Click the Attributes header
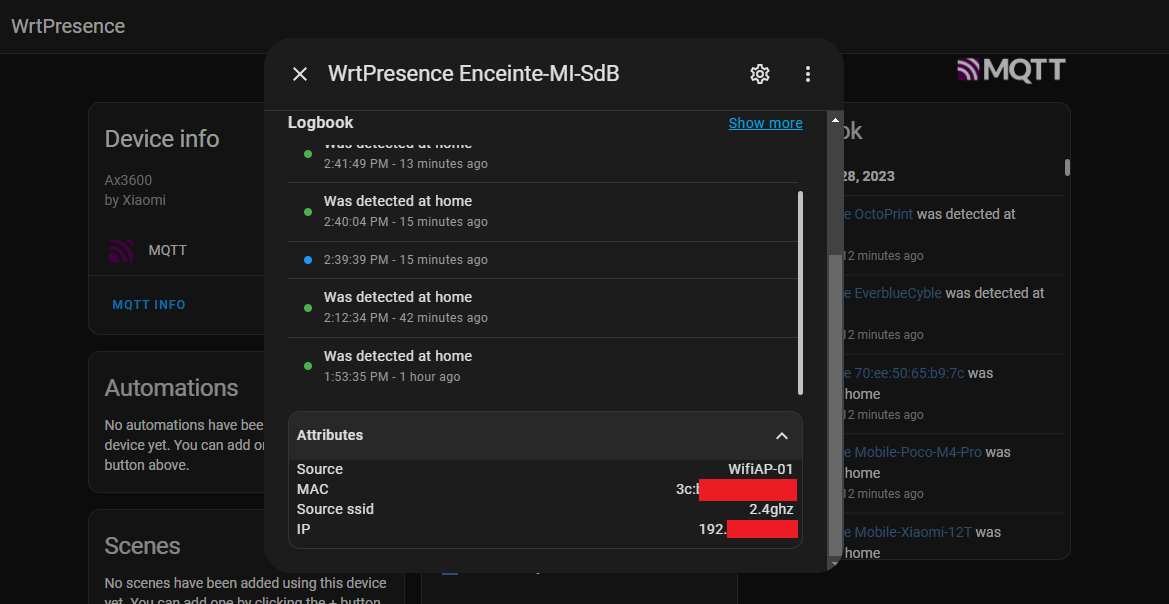Viewport: 1169px width, 604px height. [545, 435]
